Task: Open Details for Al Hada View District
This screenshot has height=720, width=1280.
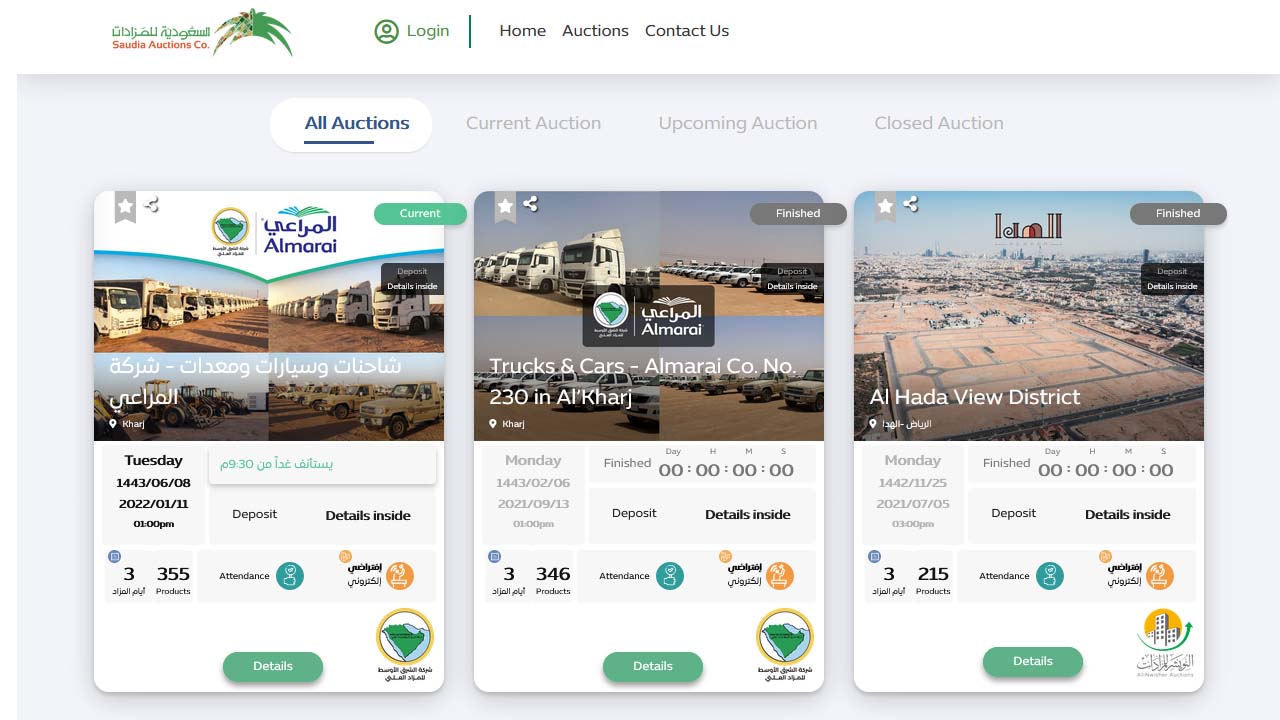Action: click(1033, 662)
